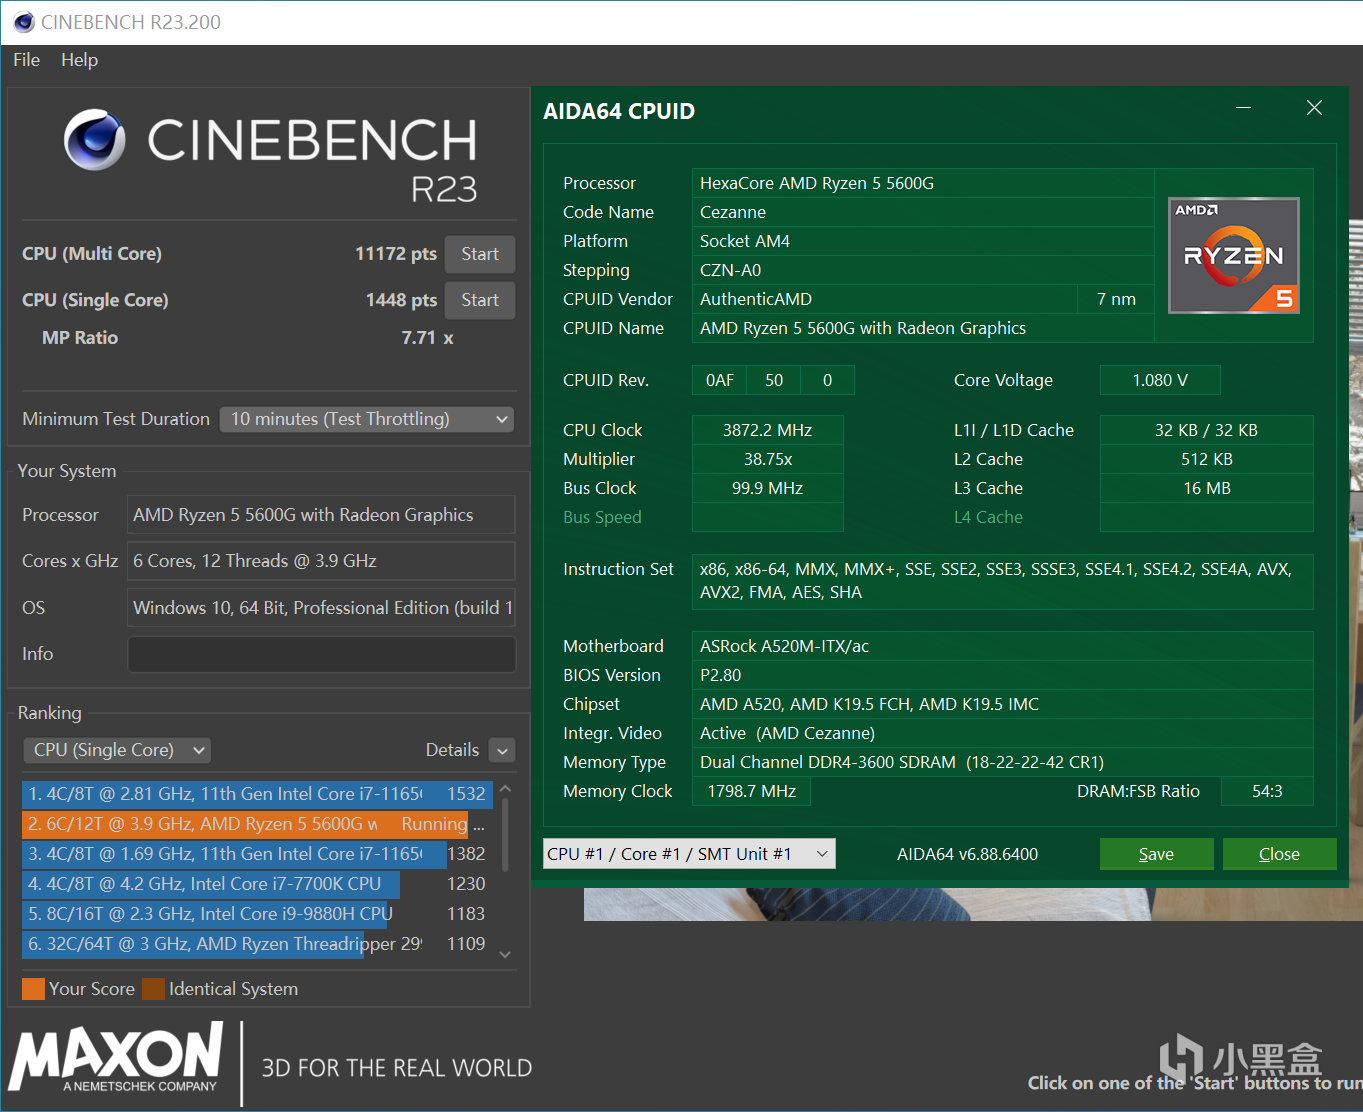
Task: Click the orange Your Score legend swatch
Action: tap(33, 989)
